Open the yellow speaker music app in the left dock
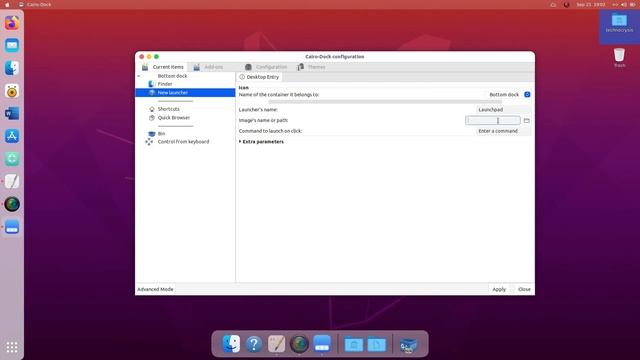Image resolution: width=640 pixels, height=360 pixels. tap(12, 91)
